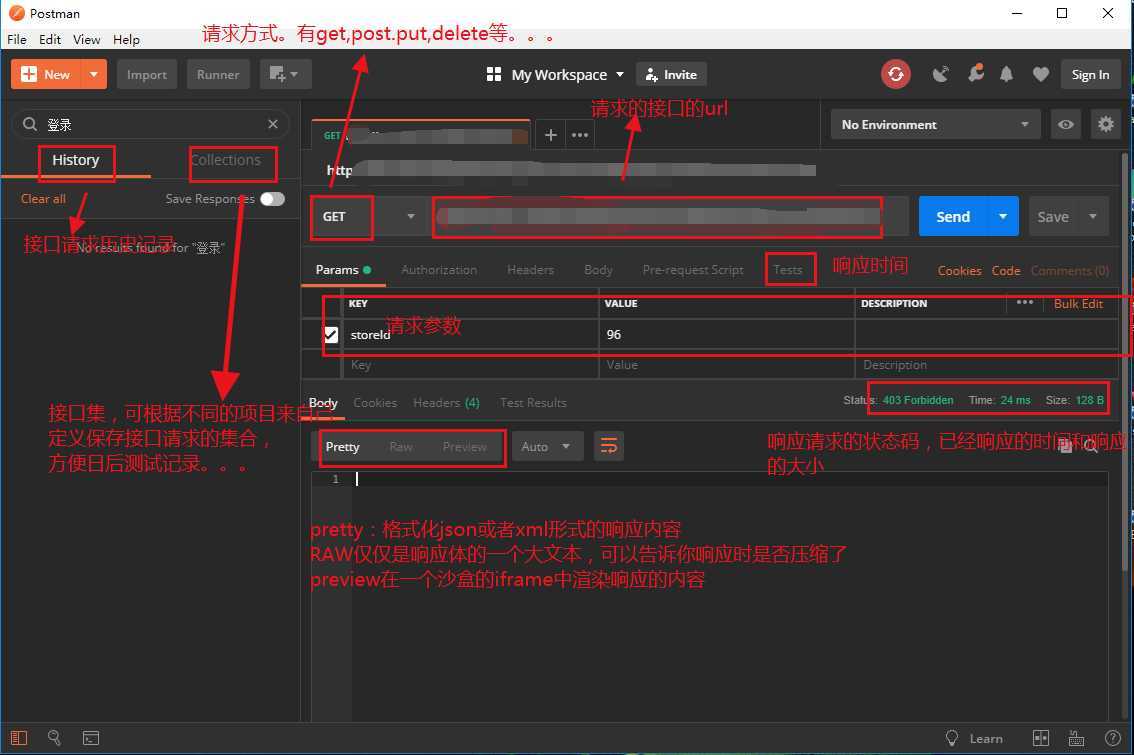Open the Send button dropdown arrow
Image resolution: width=1134 pixels, height=755 pixels.
click(x=1003, y=216)
